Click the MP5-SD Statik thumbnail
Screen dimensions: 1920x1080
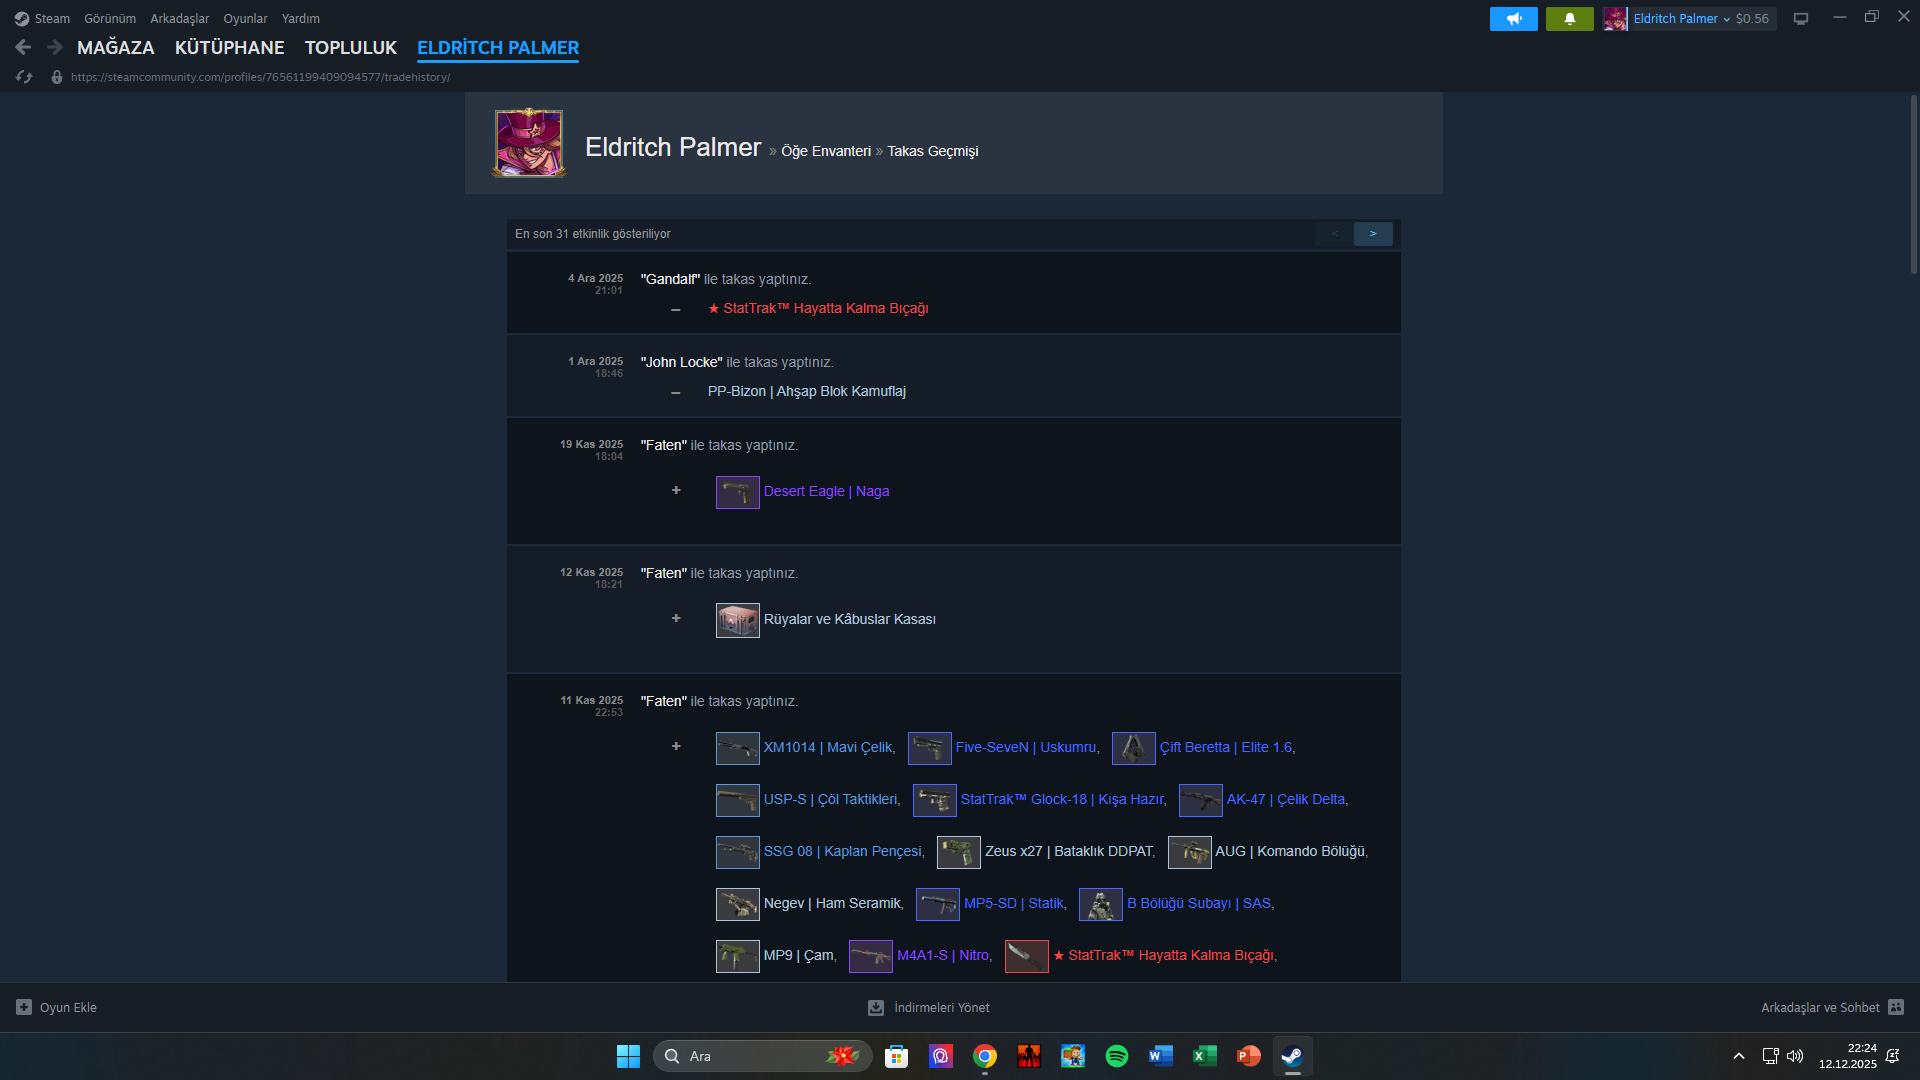[x=938, y=904]
